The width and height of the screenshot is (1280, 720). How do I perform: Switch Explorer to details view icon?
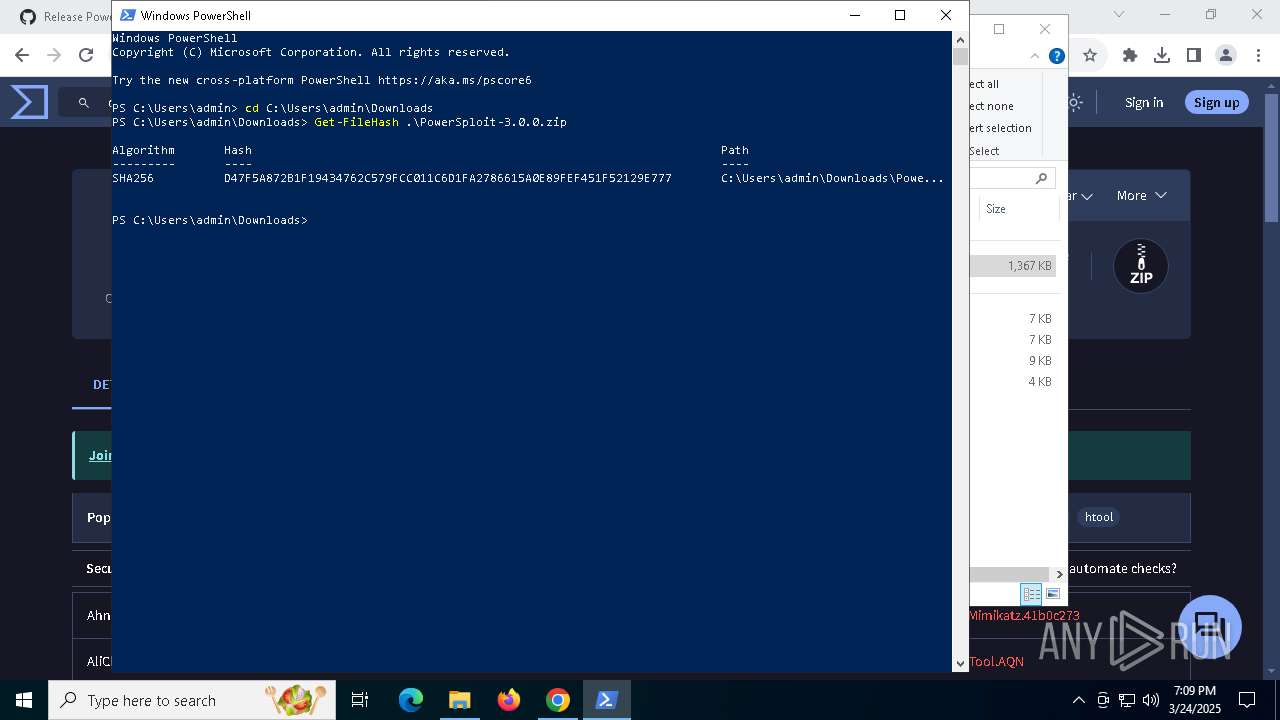pos(1031,594)
